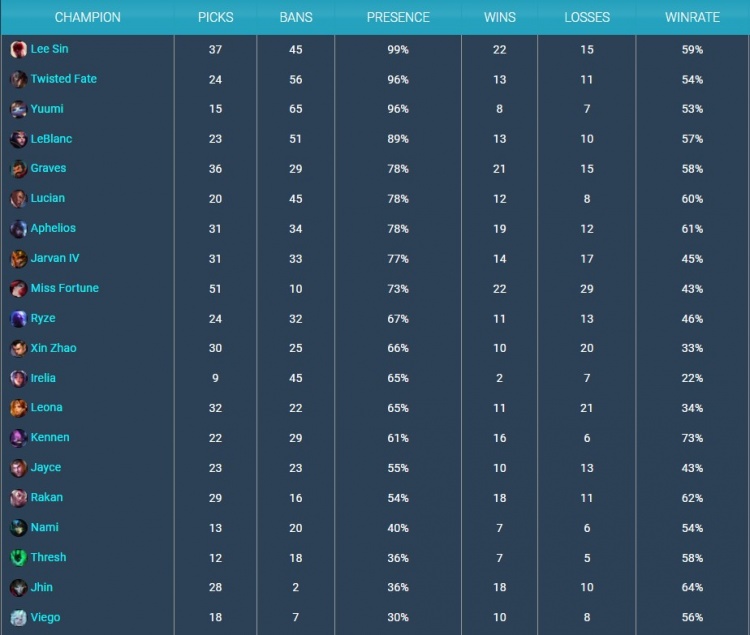Click the Viego champion portrait icon

pos(18,618)
